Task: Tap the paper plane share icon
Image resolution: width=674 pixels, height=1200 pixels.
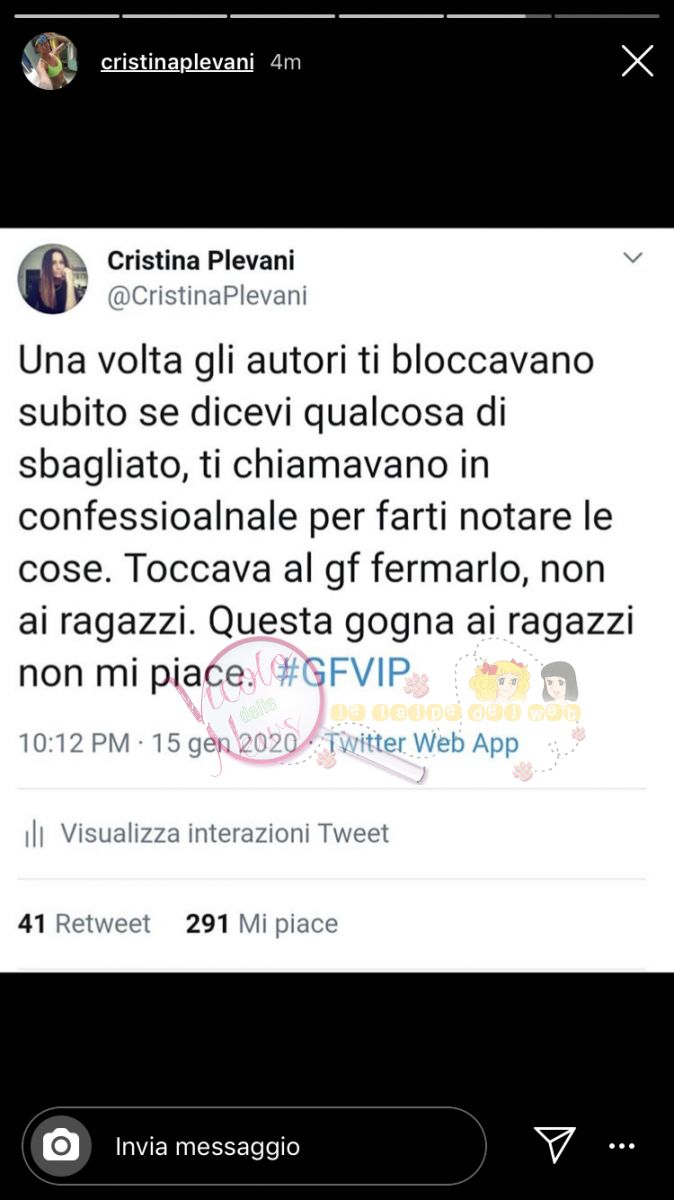Action: (553, 1145)
